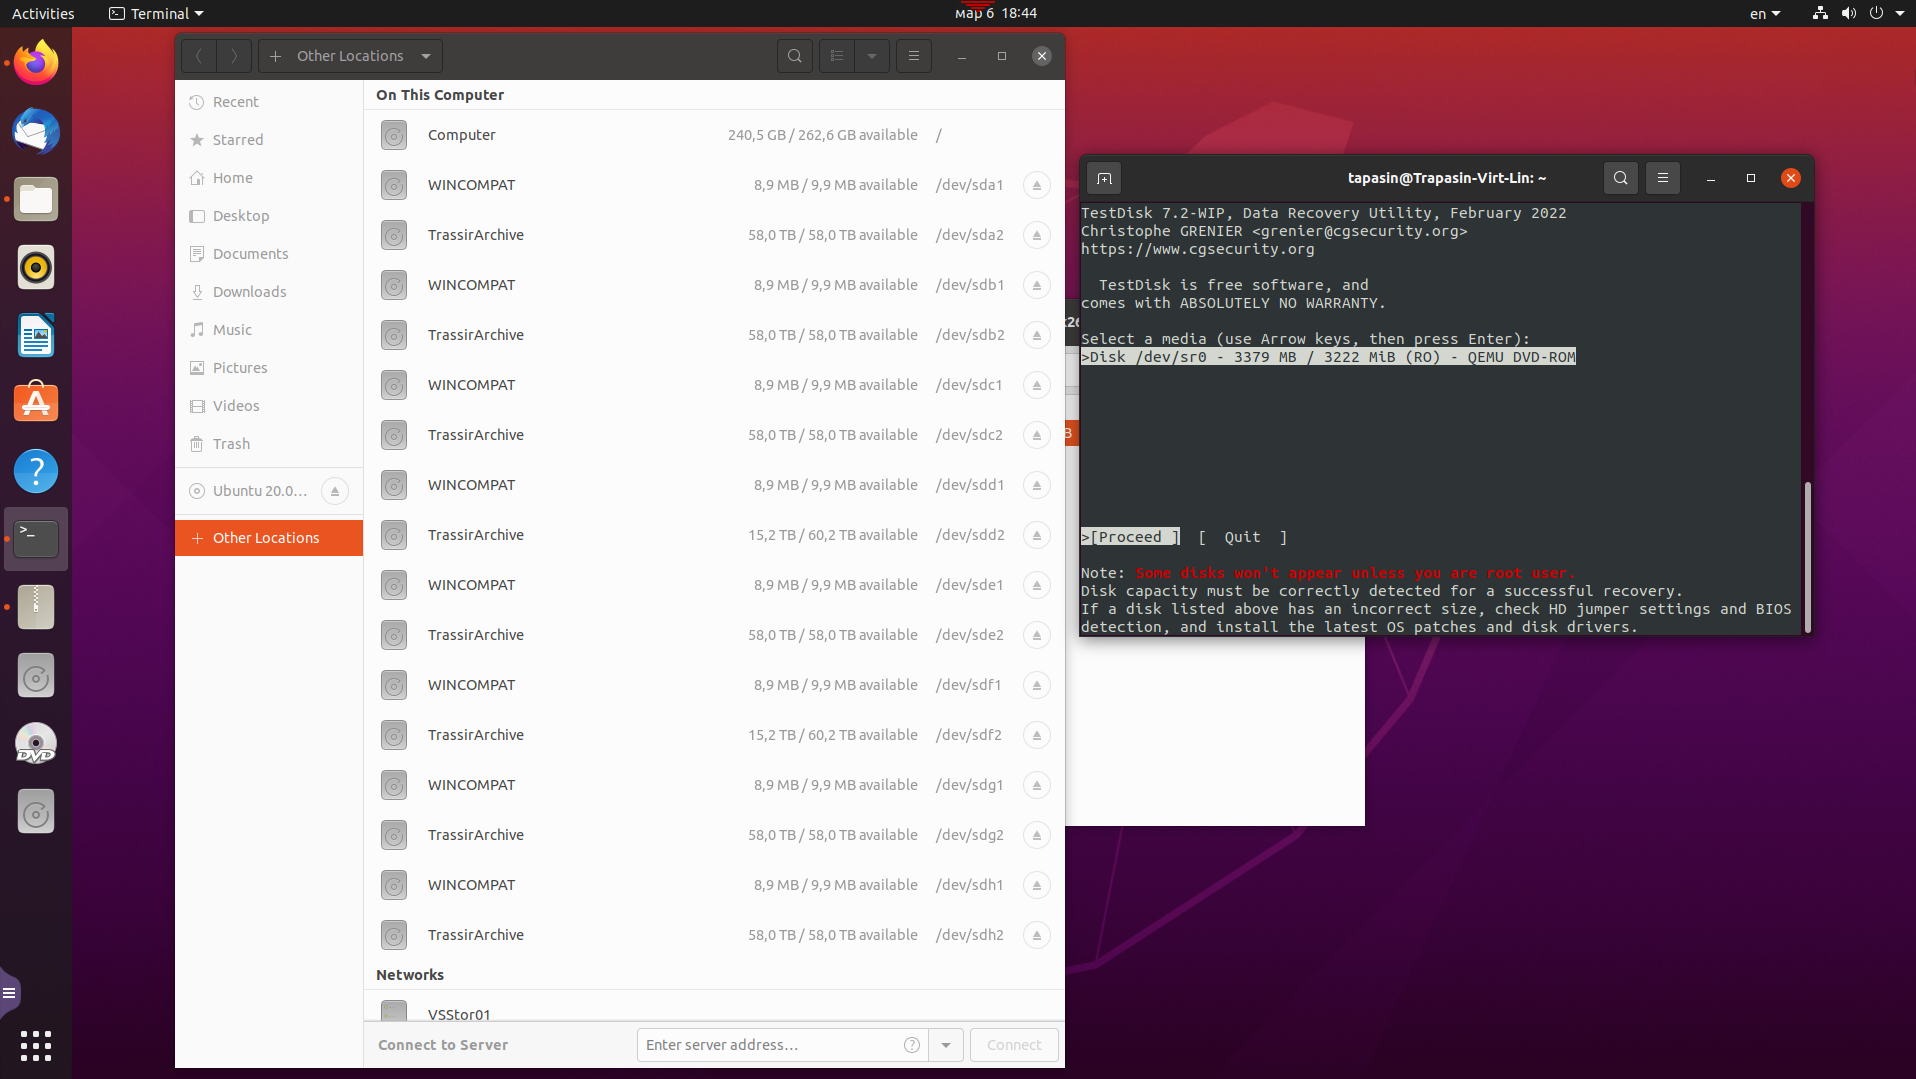The height and width of the screenshot is (1079, 1916).
Task: Open Documents in the sidebar
Action: 269,254
